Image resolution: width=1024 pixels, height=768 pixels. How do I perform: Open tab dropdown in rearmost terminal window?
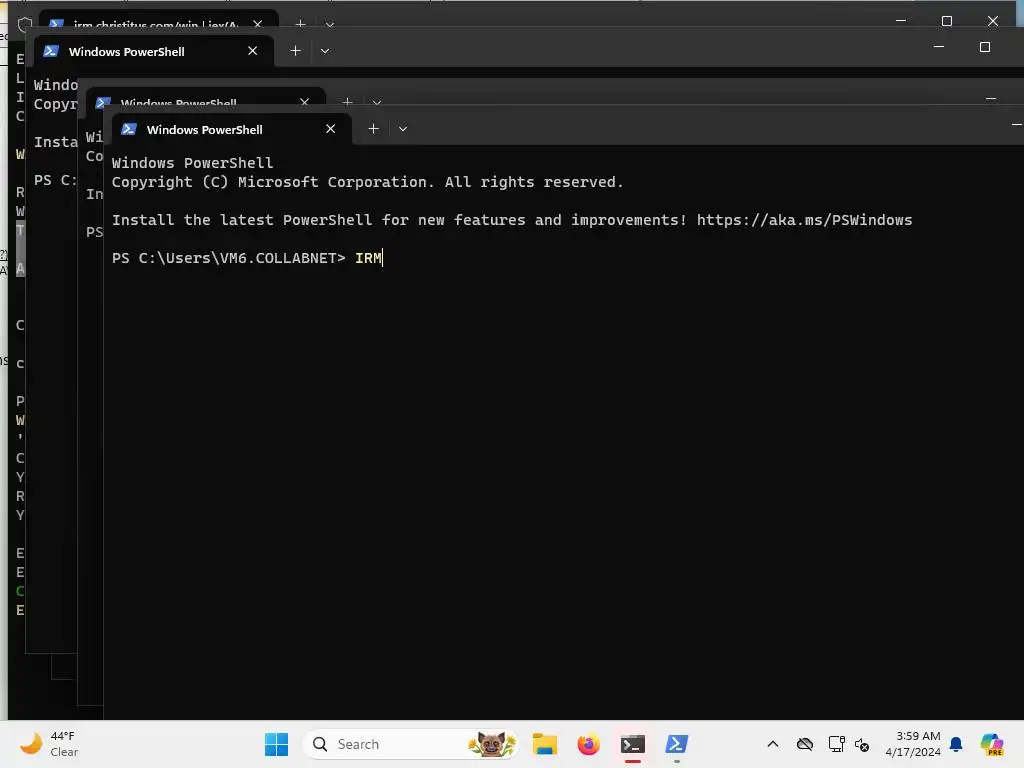tap(330, 25)
